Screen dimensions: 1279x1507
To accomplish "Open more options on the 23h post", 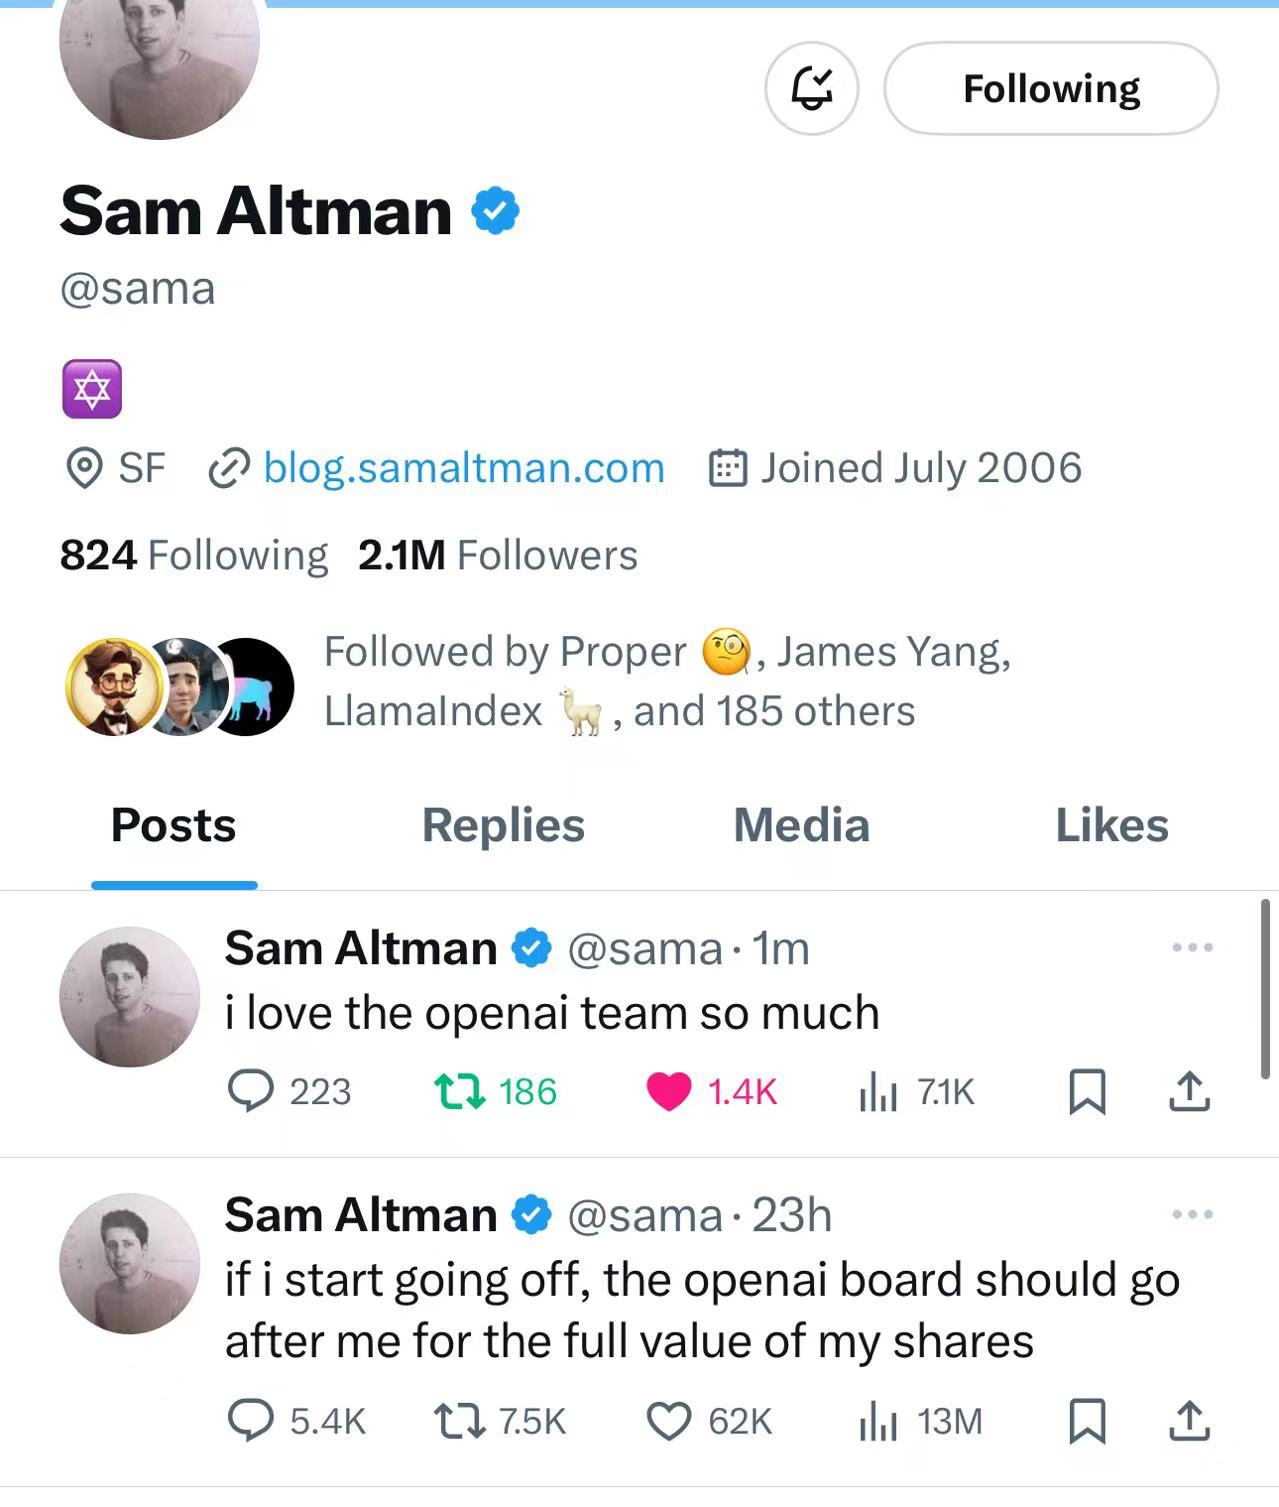I will (1192, 1214).
